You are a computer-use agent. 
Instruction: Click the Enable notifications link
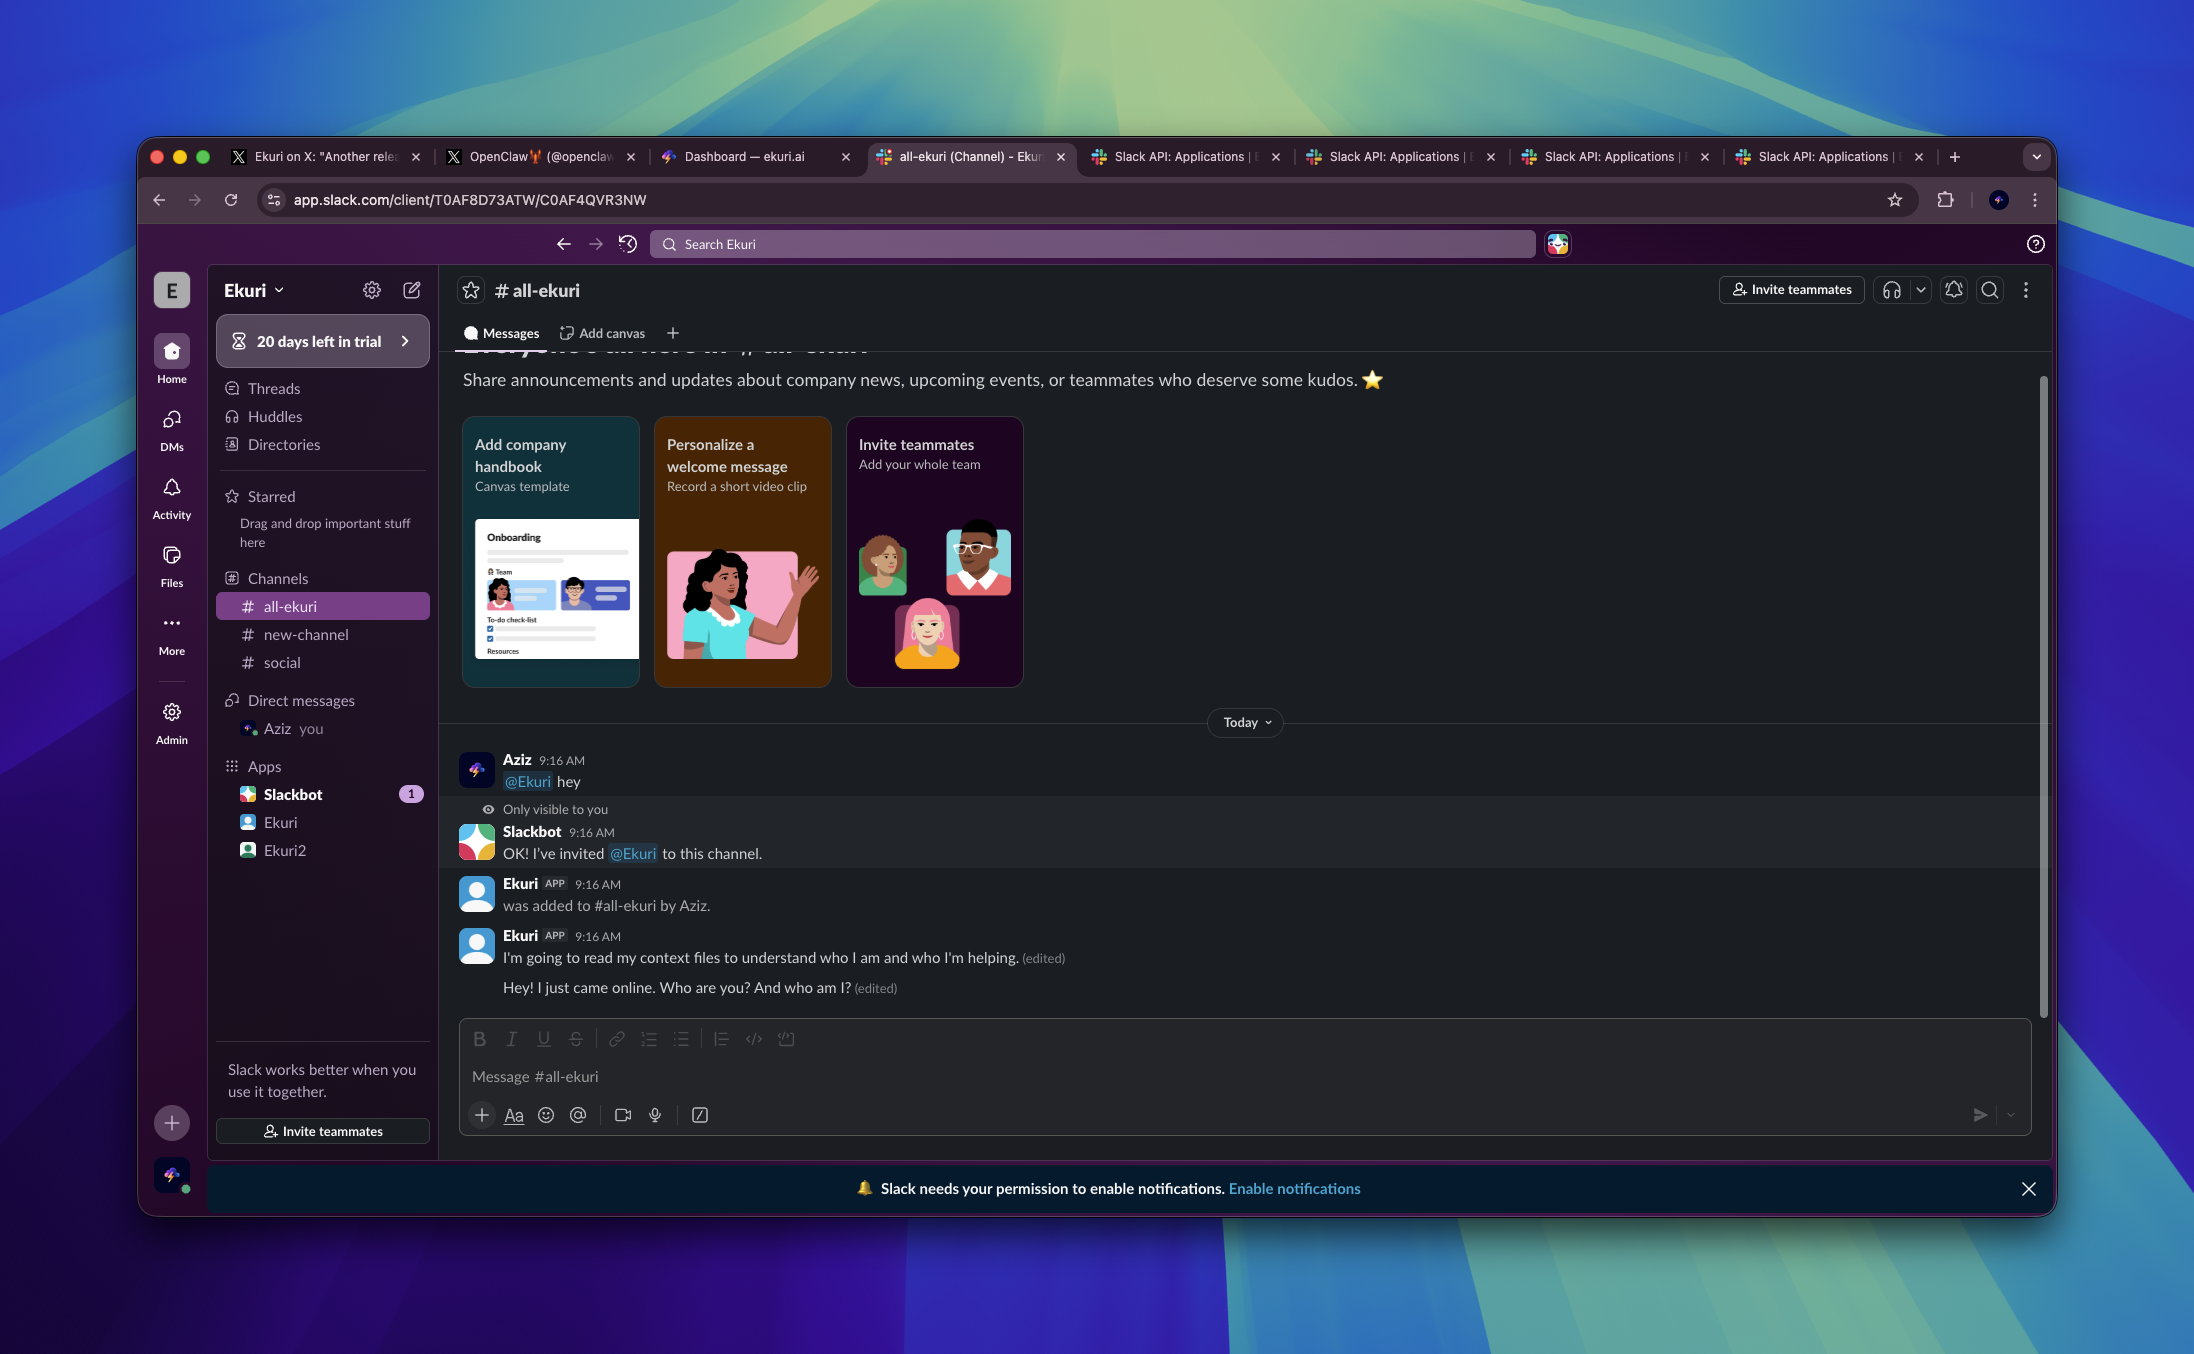[x=1294, y=1188]
